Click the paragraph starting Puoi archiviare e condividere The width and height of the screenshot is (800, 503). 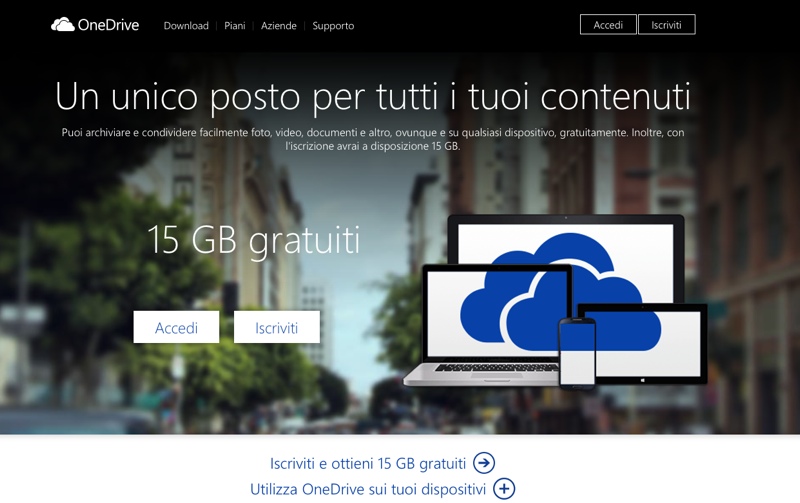(x=373, y=139)
